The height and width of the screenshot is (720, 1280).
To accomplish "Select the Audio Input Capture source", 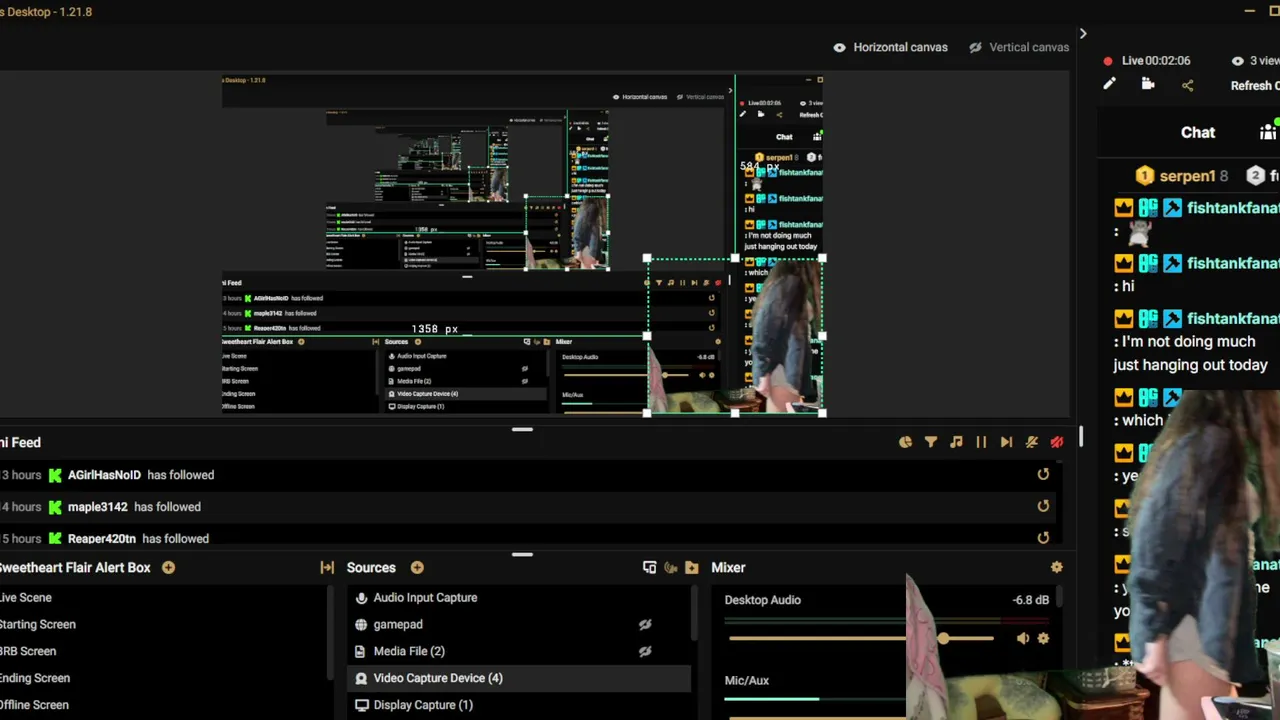I will tap(518, 598).
